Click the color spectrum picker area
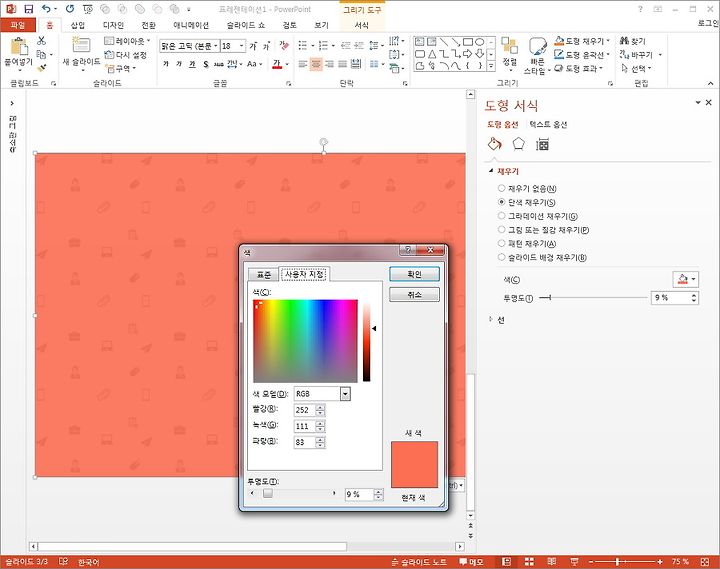Viewport: 720px width, 569px height. point(305,341)
